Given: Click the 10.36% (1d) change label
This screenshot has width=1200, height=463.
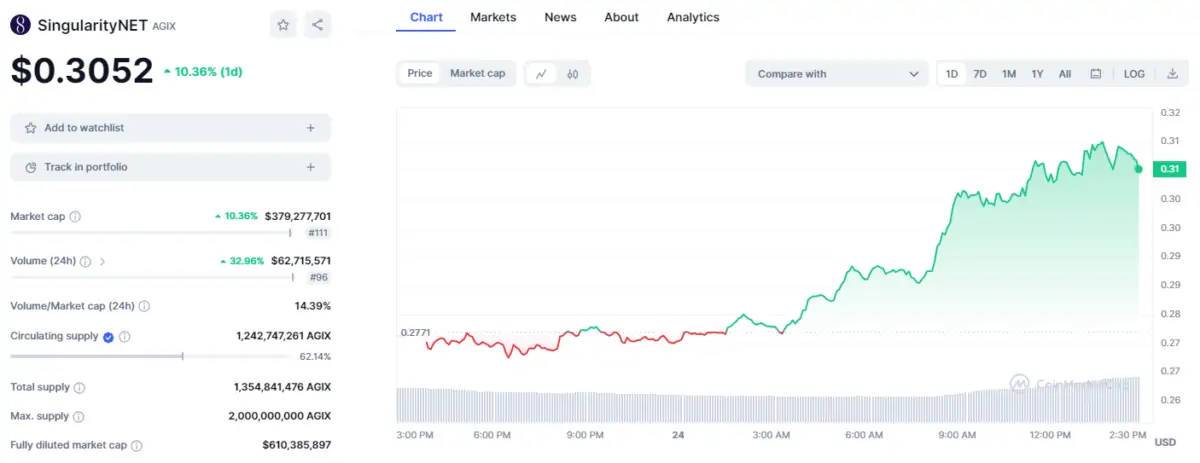Looking at the screenshot, I should (x=203, y=72).
